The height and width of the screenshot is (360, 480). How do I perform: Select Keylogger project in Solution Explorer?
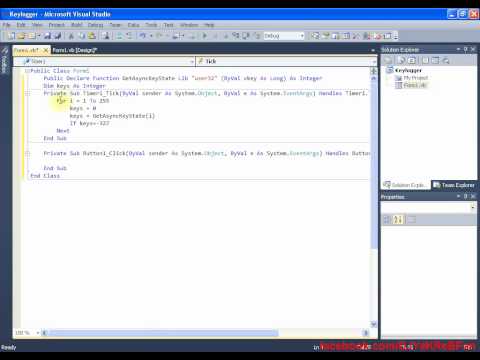(408, 70)
